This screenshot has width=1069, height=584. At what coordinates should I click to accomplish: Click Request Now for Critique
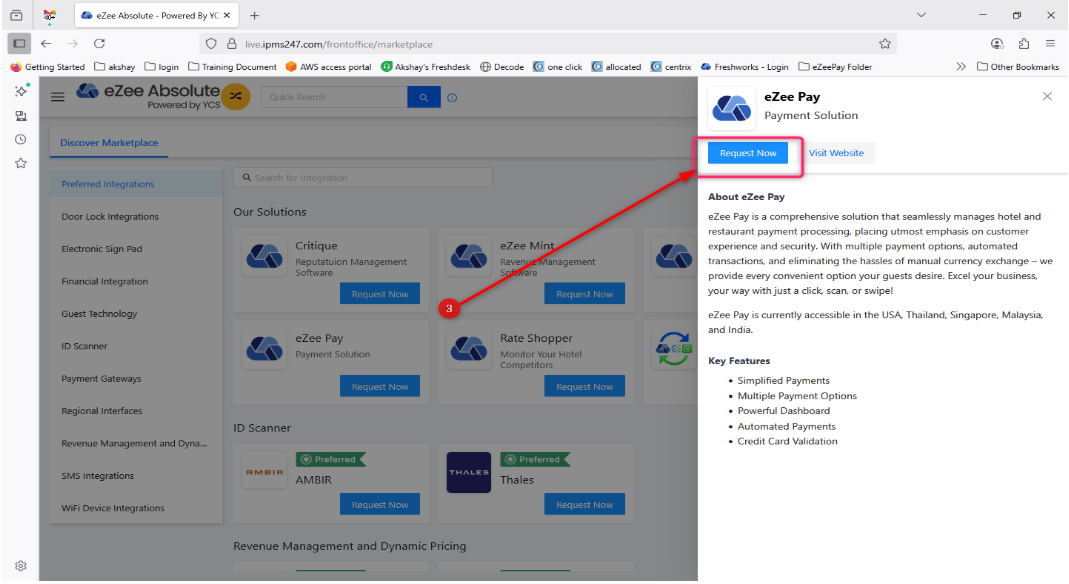pyautogui.click(x=380, y=294)
